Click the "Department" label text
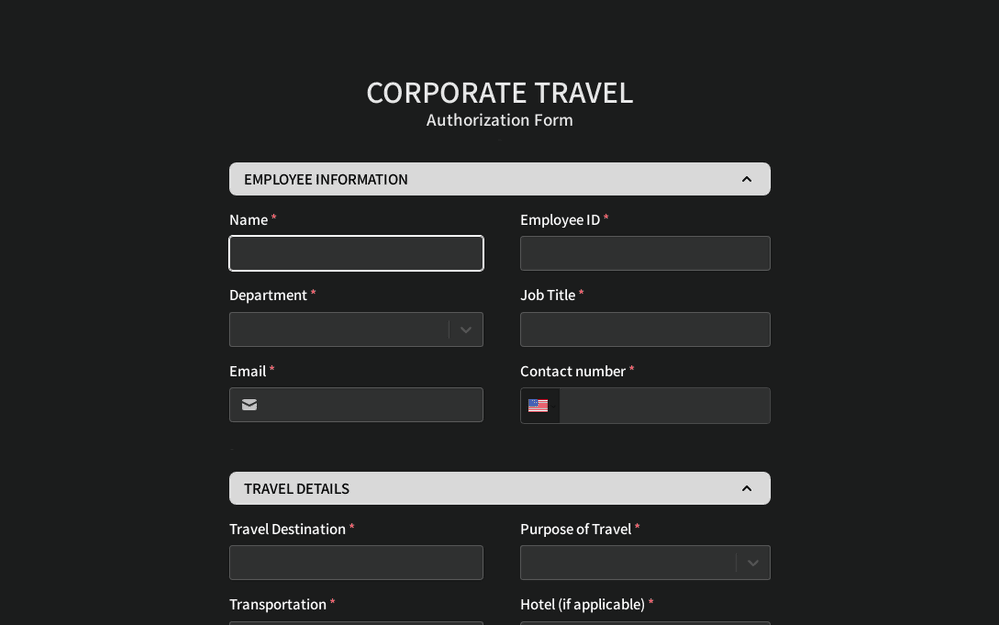The height and width of the screenshot is (625, 999). pyautogui.click(x=268, y=296)
